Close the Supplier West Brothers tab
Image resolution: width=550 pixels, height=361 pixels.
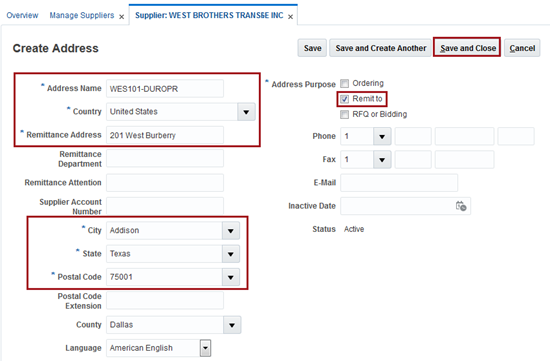(x=290, y=16)
